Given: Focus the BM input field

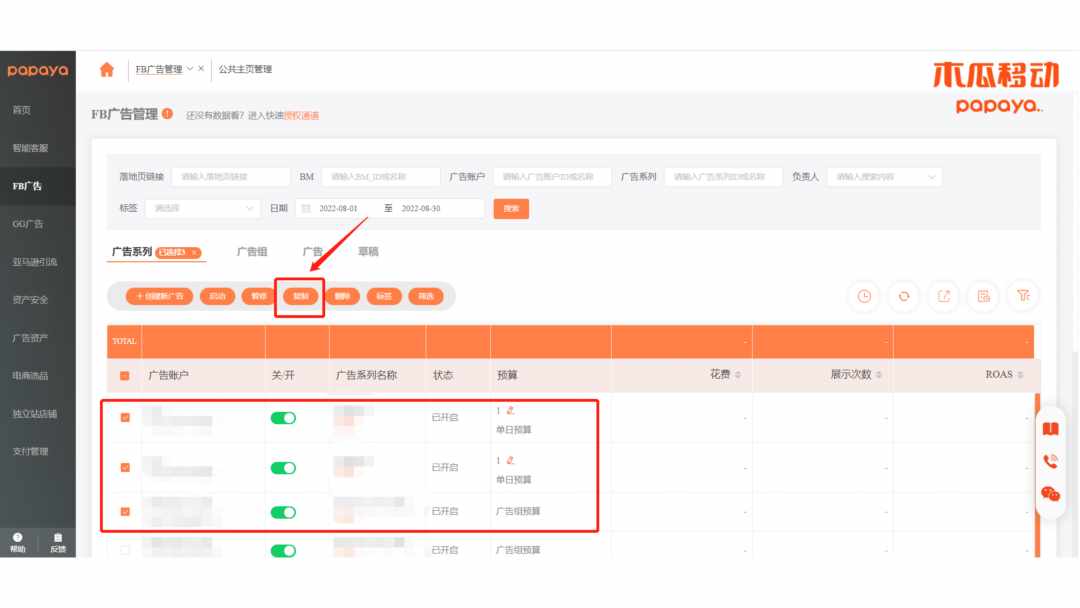Looking at the screenshot, I should (x=381, y=177).
